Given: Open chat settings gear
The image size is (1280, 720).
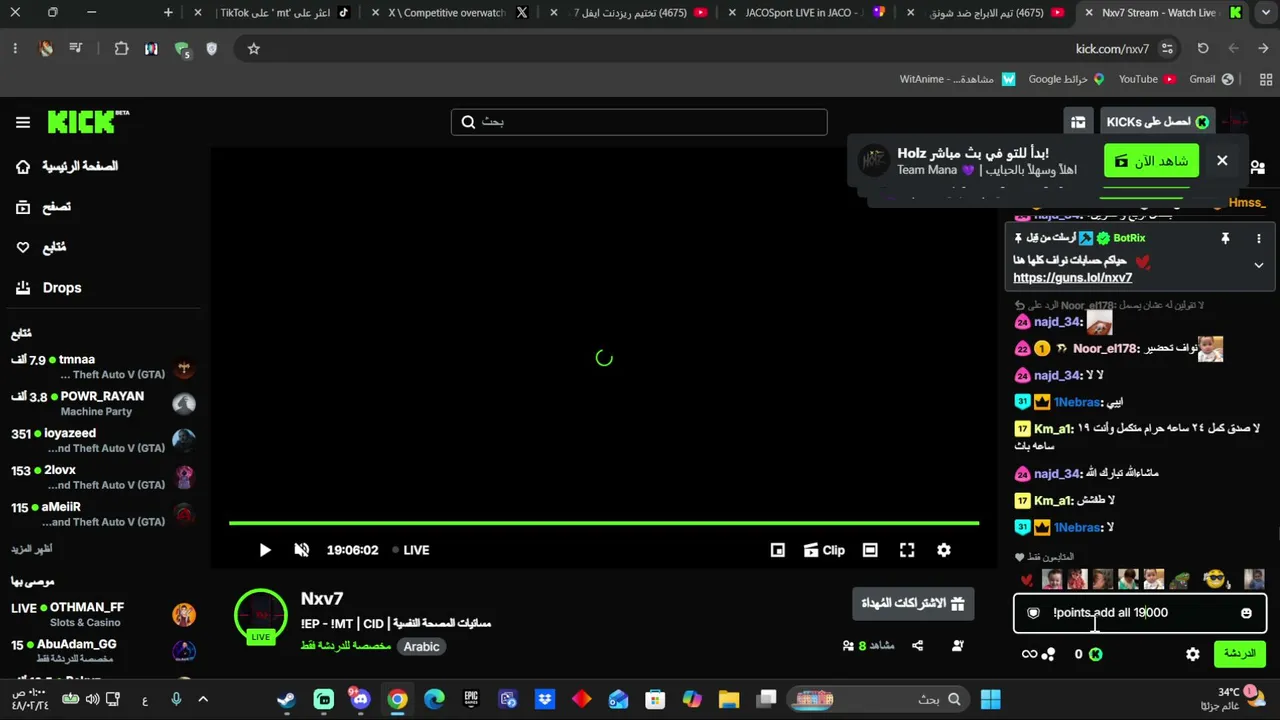Looking at the screenshot, I should pos(1192,654).
